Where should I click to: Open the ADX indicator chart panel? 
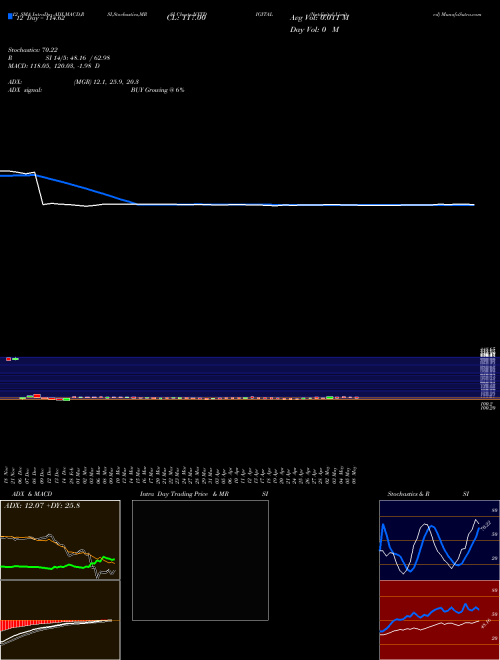point(60,540)
